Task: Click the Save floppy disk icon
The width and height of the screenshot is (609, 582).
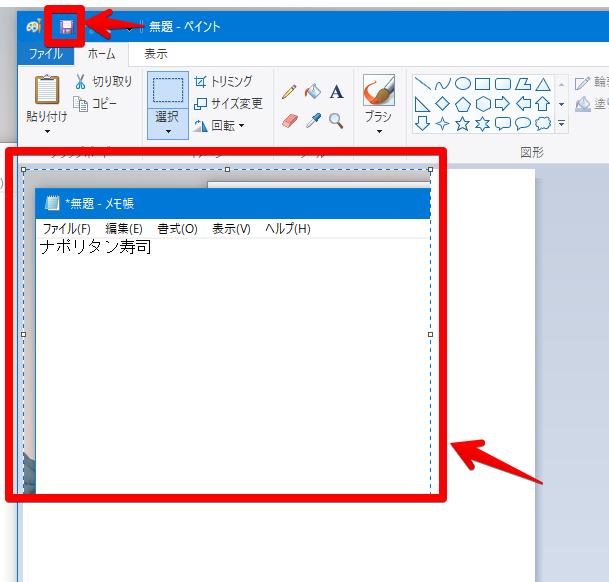Action: (66, 27)
